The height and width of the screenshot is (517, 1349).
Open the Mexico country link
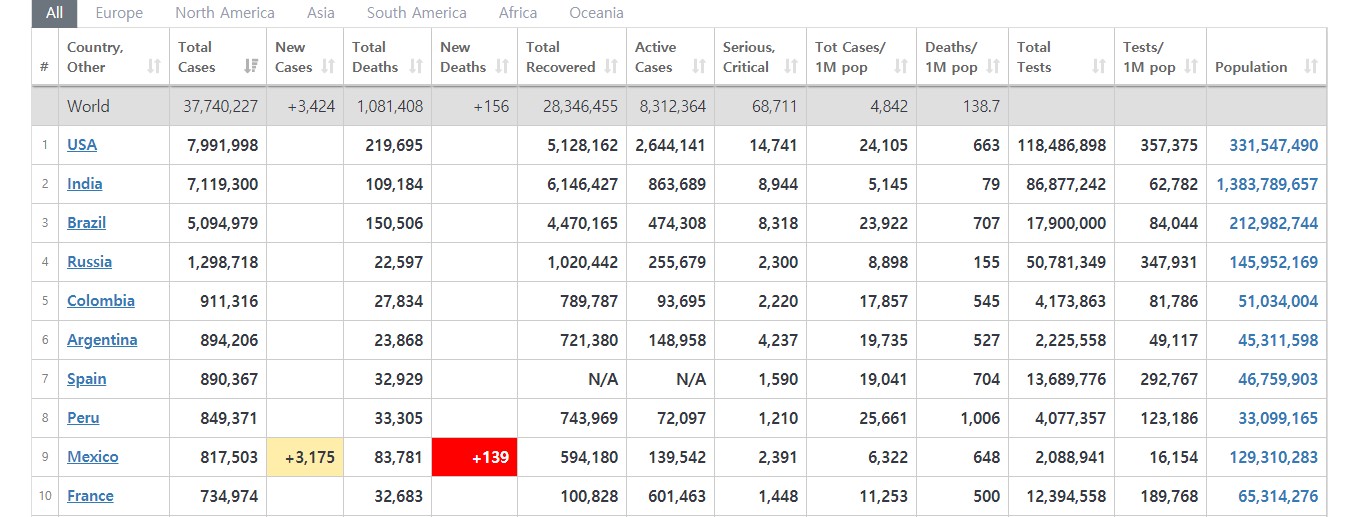tap(93, 457)
